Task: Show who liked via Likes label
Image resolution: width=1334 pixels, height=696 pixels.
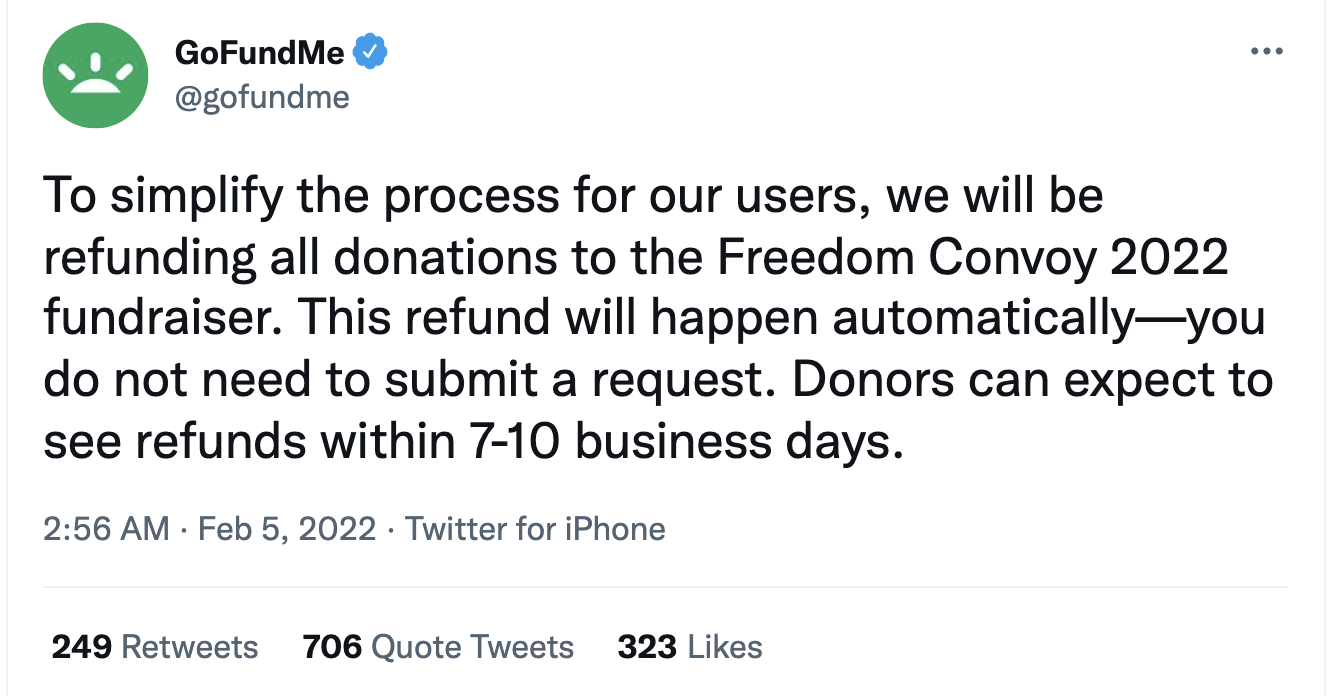Action: tap(725, 647)
